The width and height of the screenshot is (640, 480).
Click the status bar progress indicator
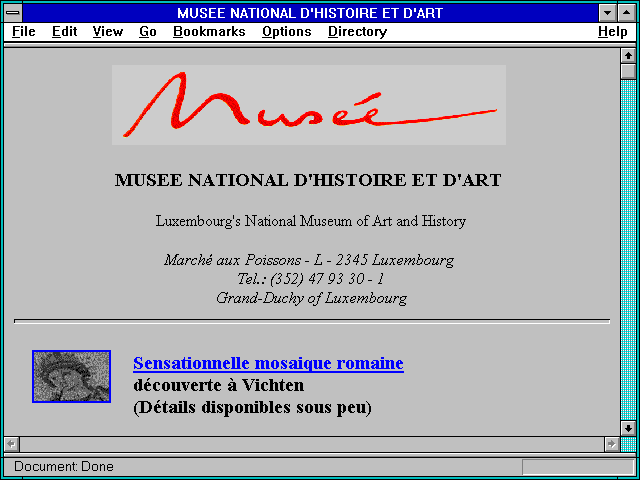click(x=578, y=467)
